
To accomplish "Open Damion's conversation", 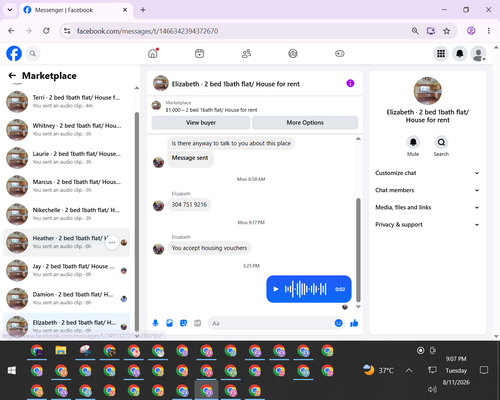I will (x=67, y=298).
